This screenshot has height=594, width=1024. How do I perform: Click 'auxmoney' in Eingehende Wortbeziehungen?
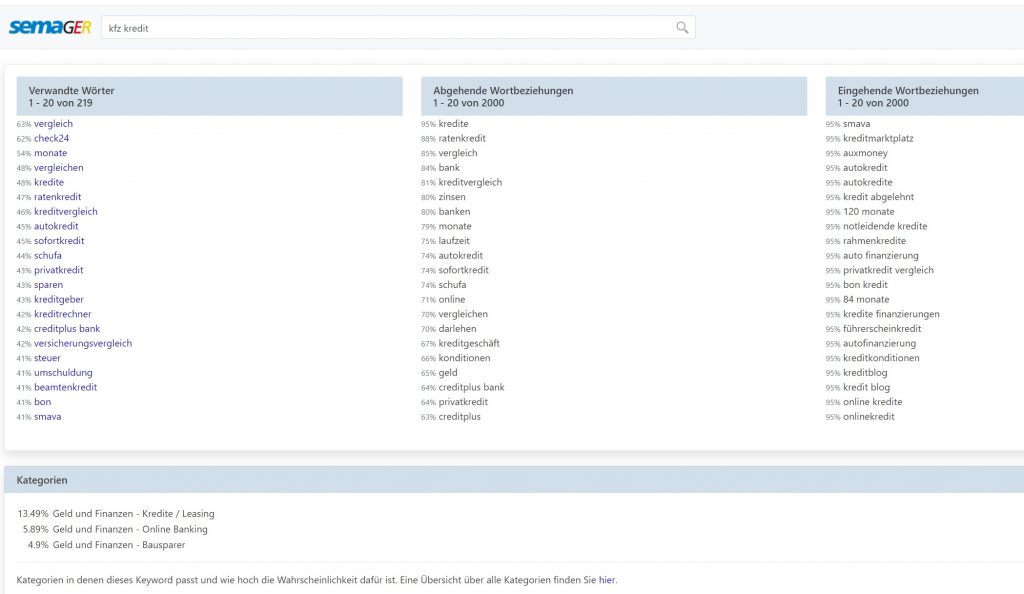(x=865, y=153)
